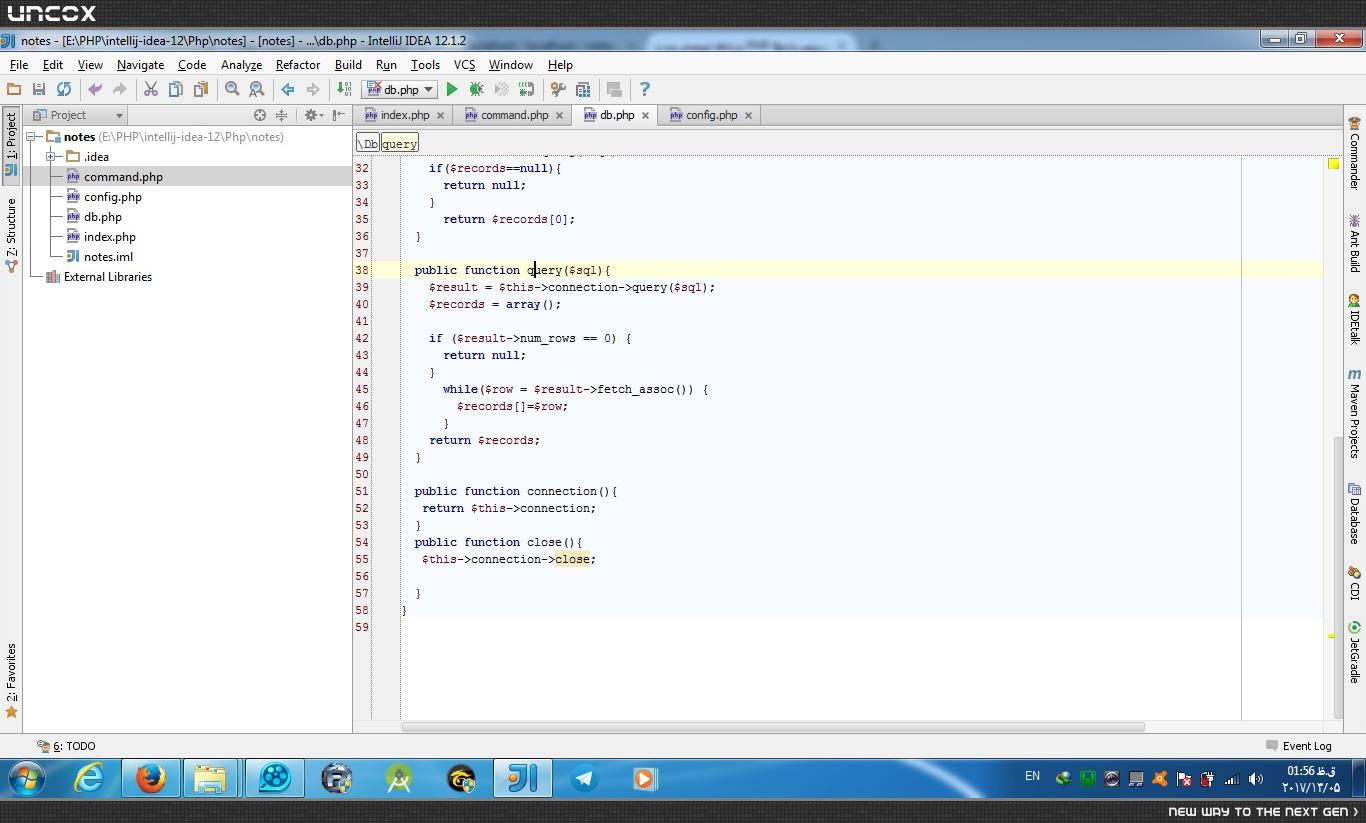Click the Save All toolbar icon

tap(39, 90)
